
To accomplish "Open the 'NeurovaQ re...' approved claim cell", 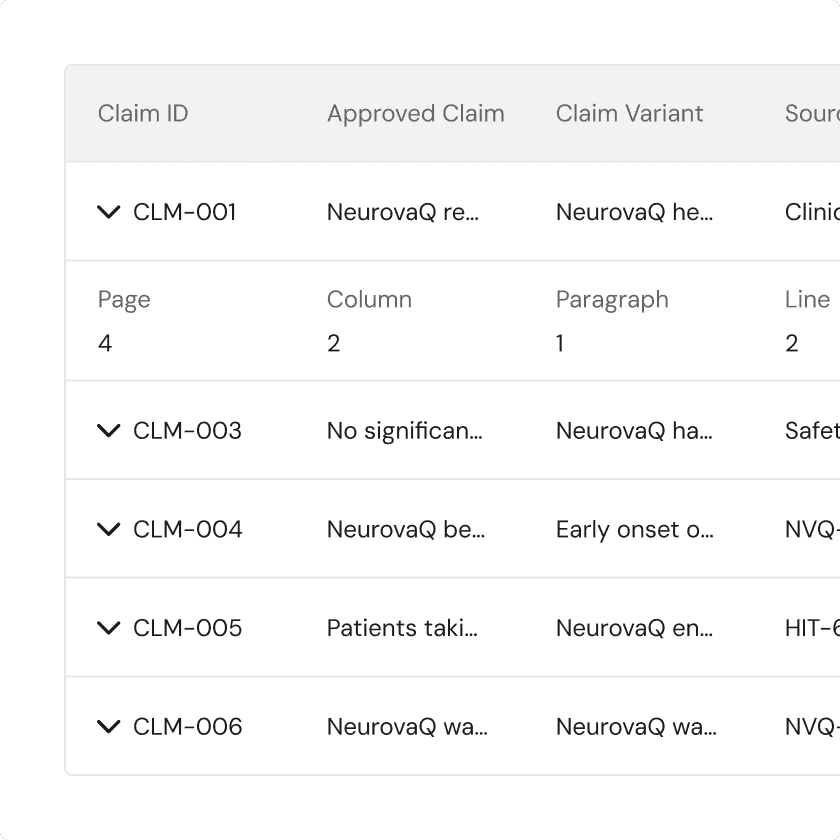I will (403, 212).
